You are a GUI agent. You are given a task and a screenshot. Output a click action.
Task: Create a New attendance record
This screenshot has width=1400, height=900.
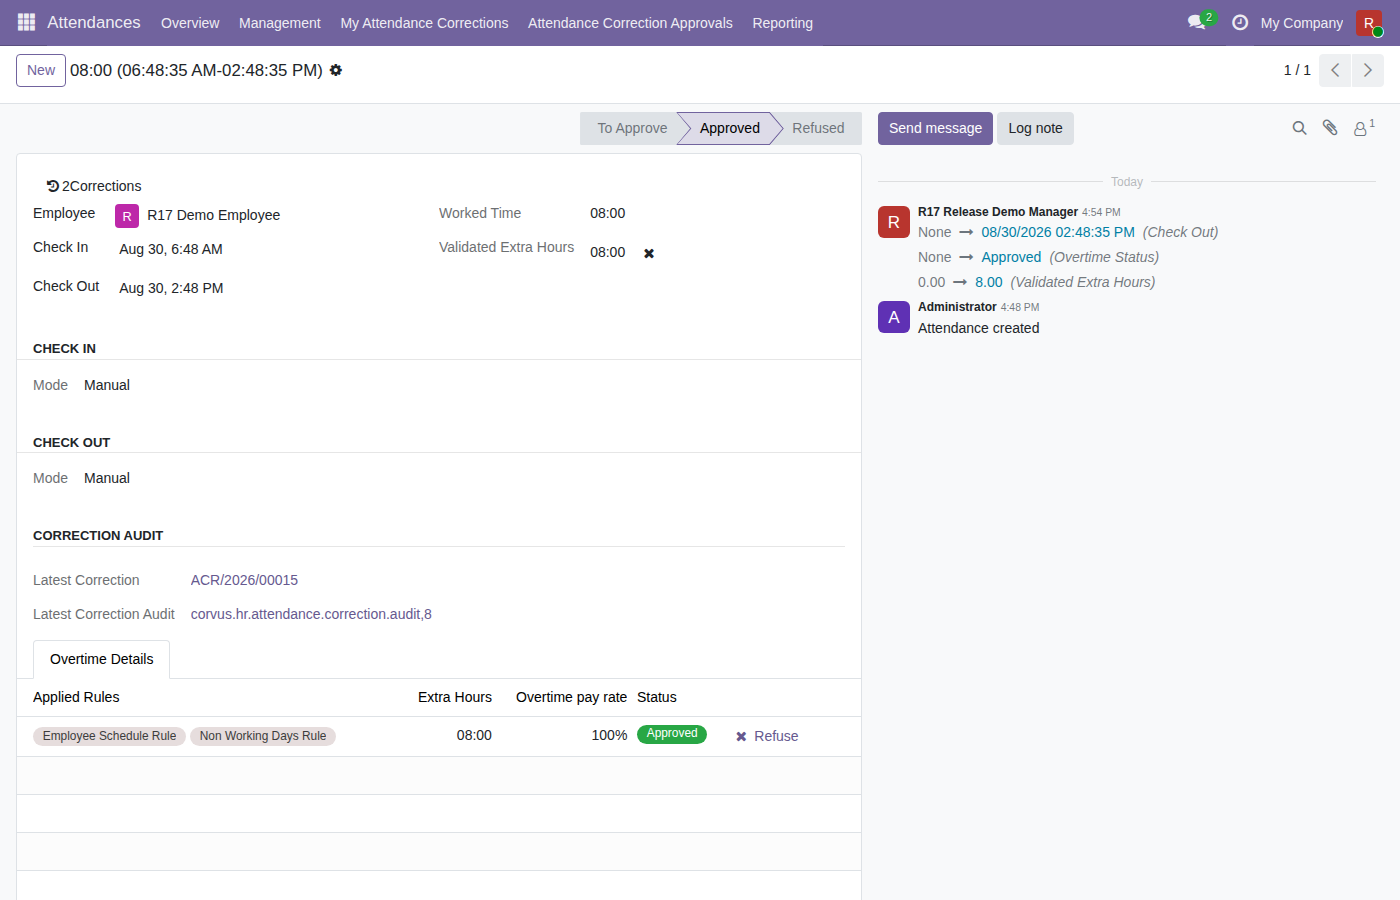(41, 70)
